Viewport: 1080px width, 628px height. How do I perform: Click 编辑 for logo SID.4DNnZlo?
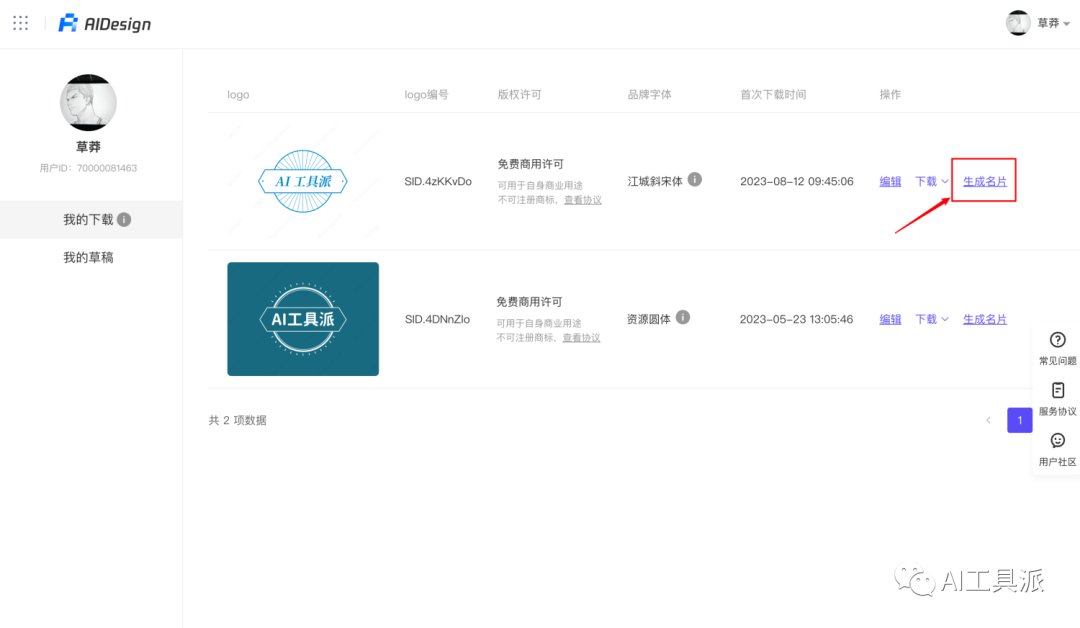891,319
